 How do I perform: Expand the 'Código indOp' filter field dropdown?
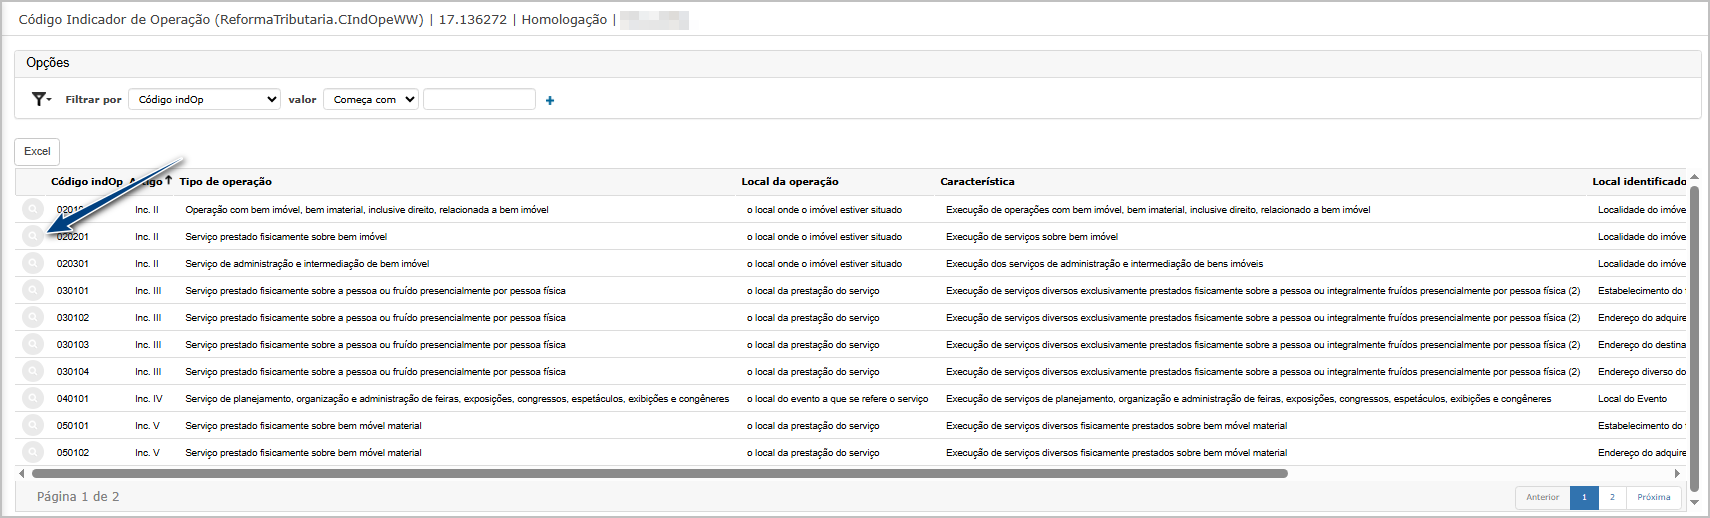pyautogui.click(x=205, y=99)
